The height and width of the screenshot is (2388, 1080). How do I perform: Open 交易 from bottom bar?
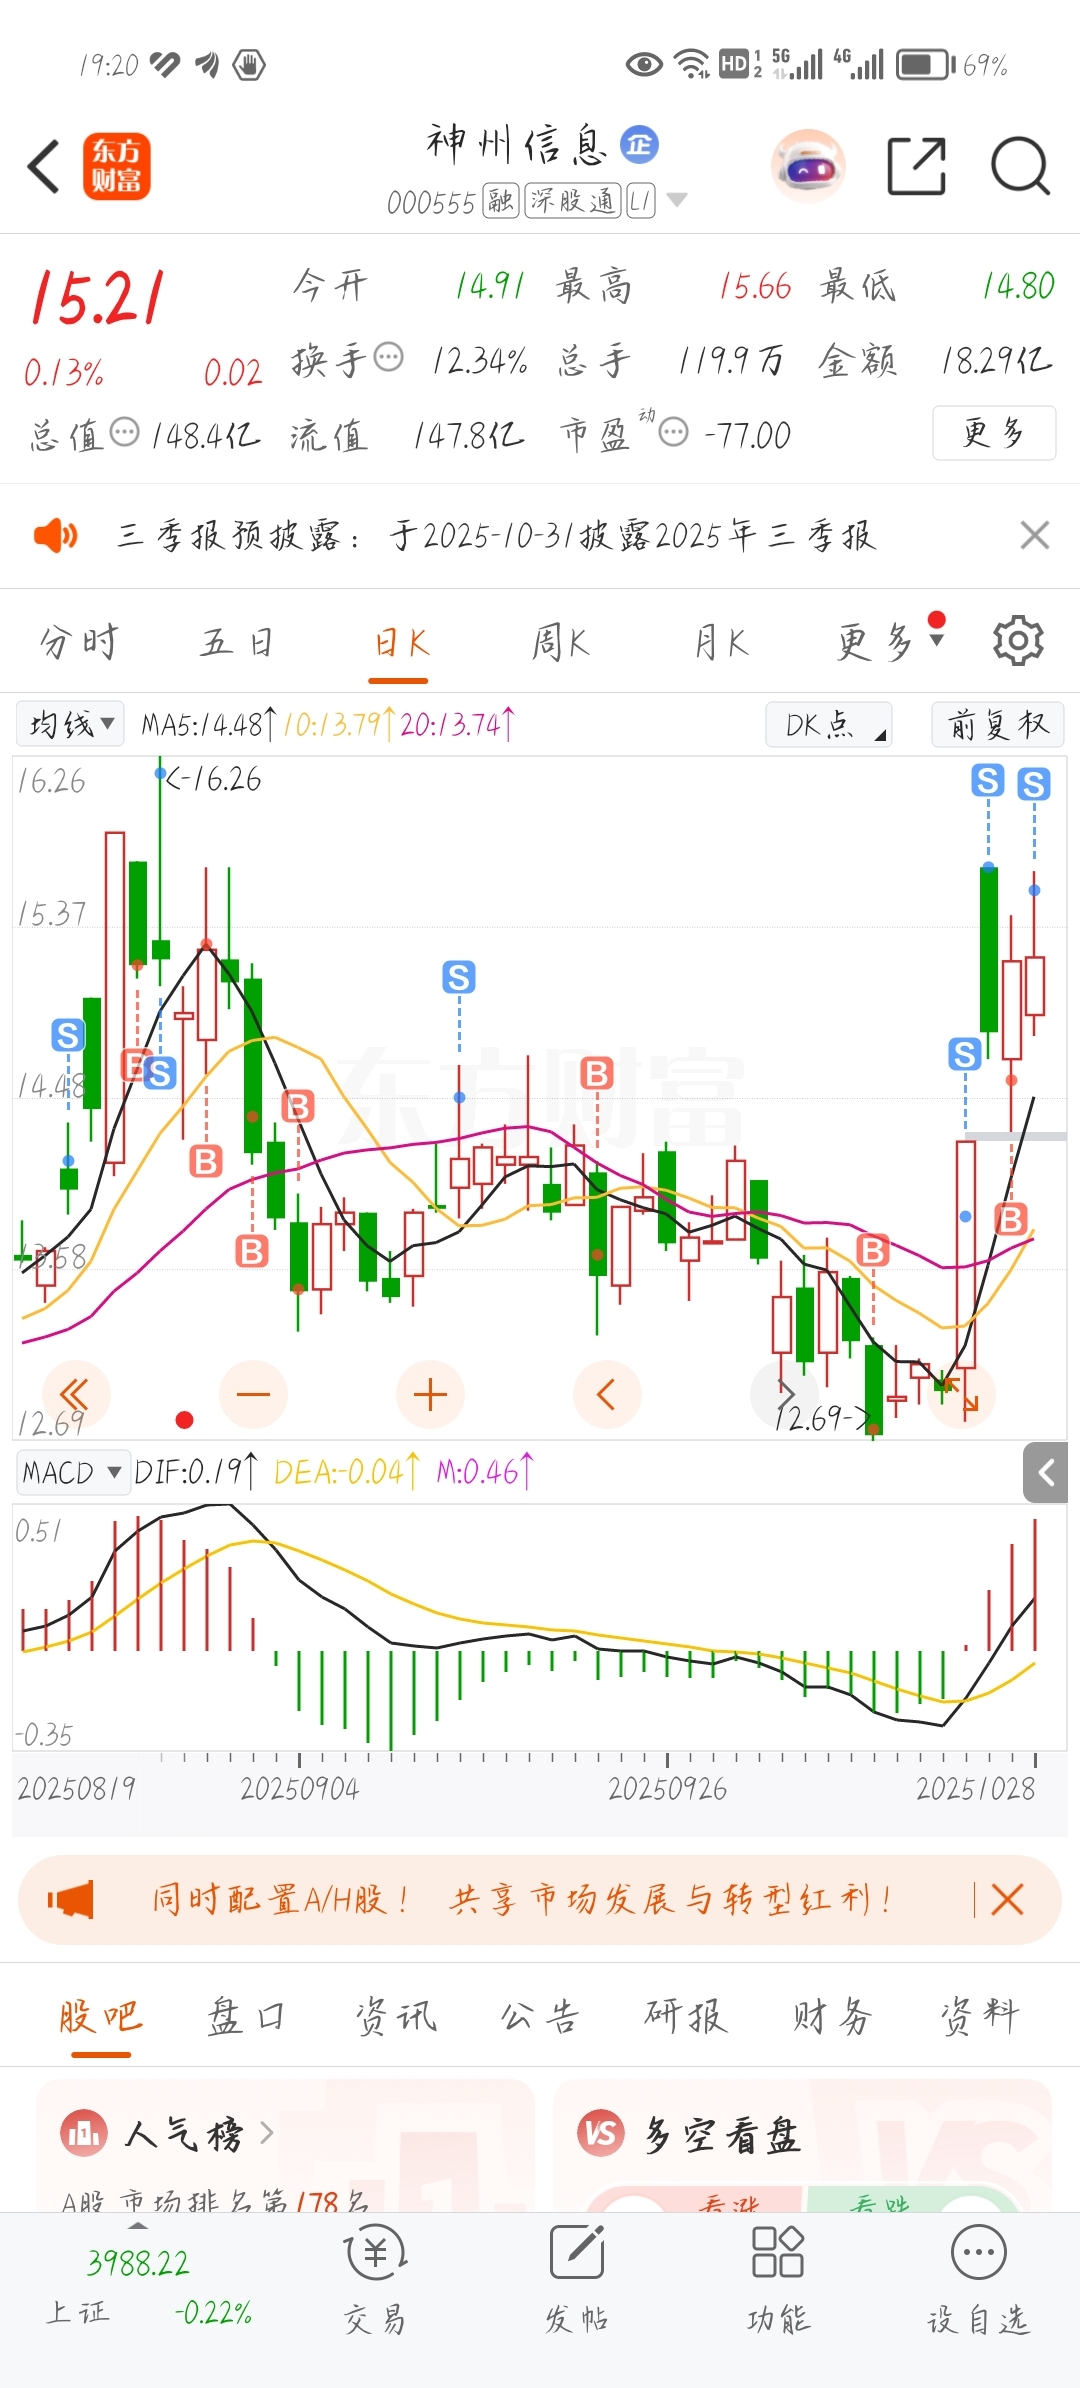pyautogui.click(x=375, y=2280)
